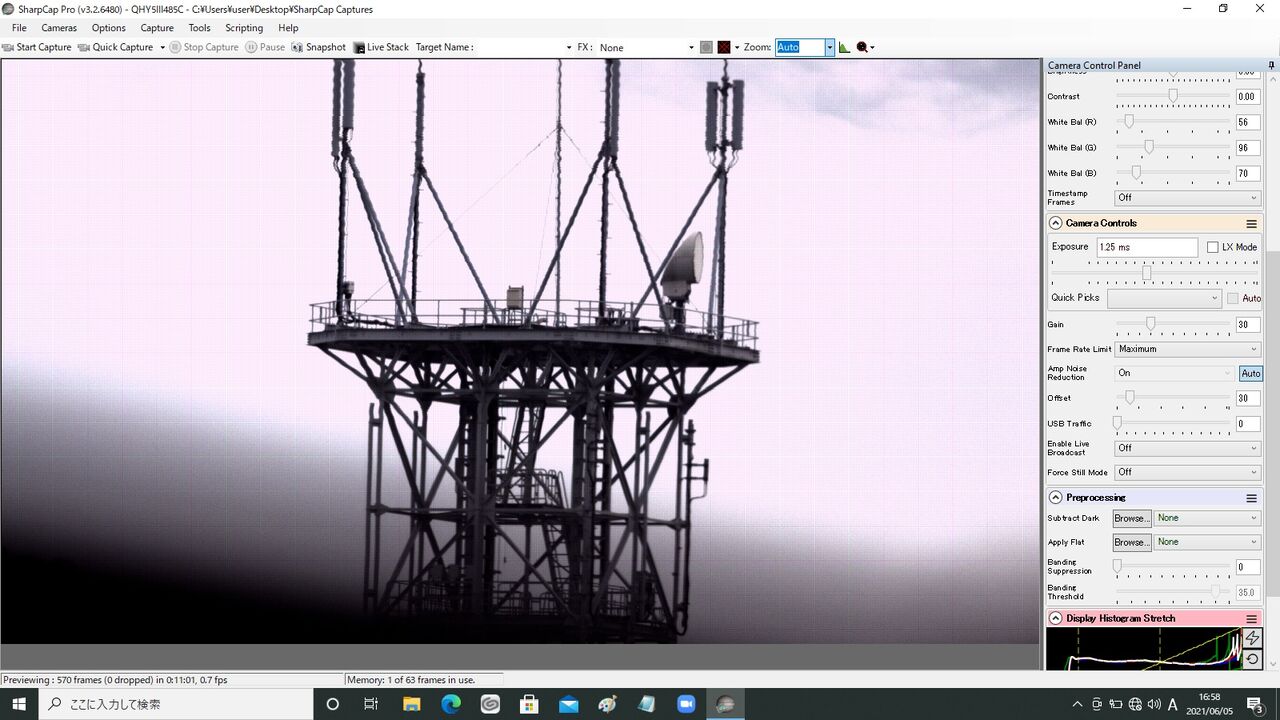Show hidden system tray icons

(1077, 704)
